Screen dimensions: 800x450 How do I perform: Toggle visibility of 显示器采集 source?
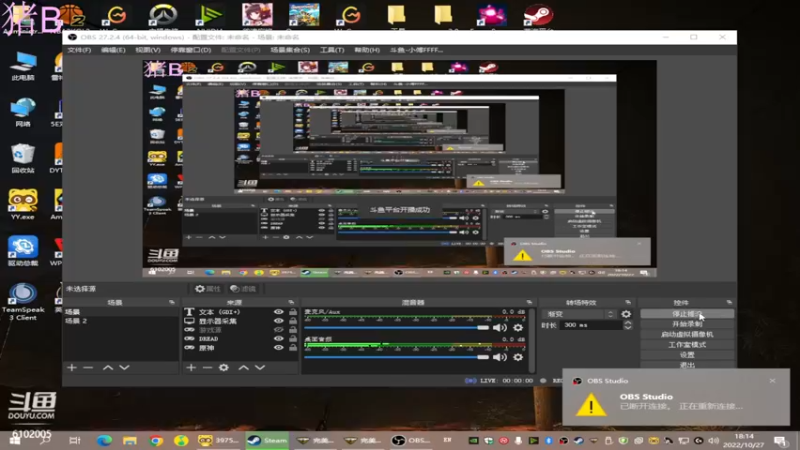279,321
